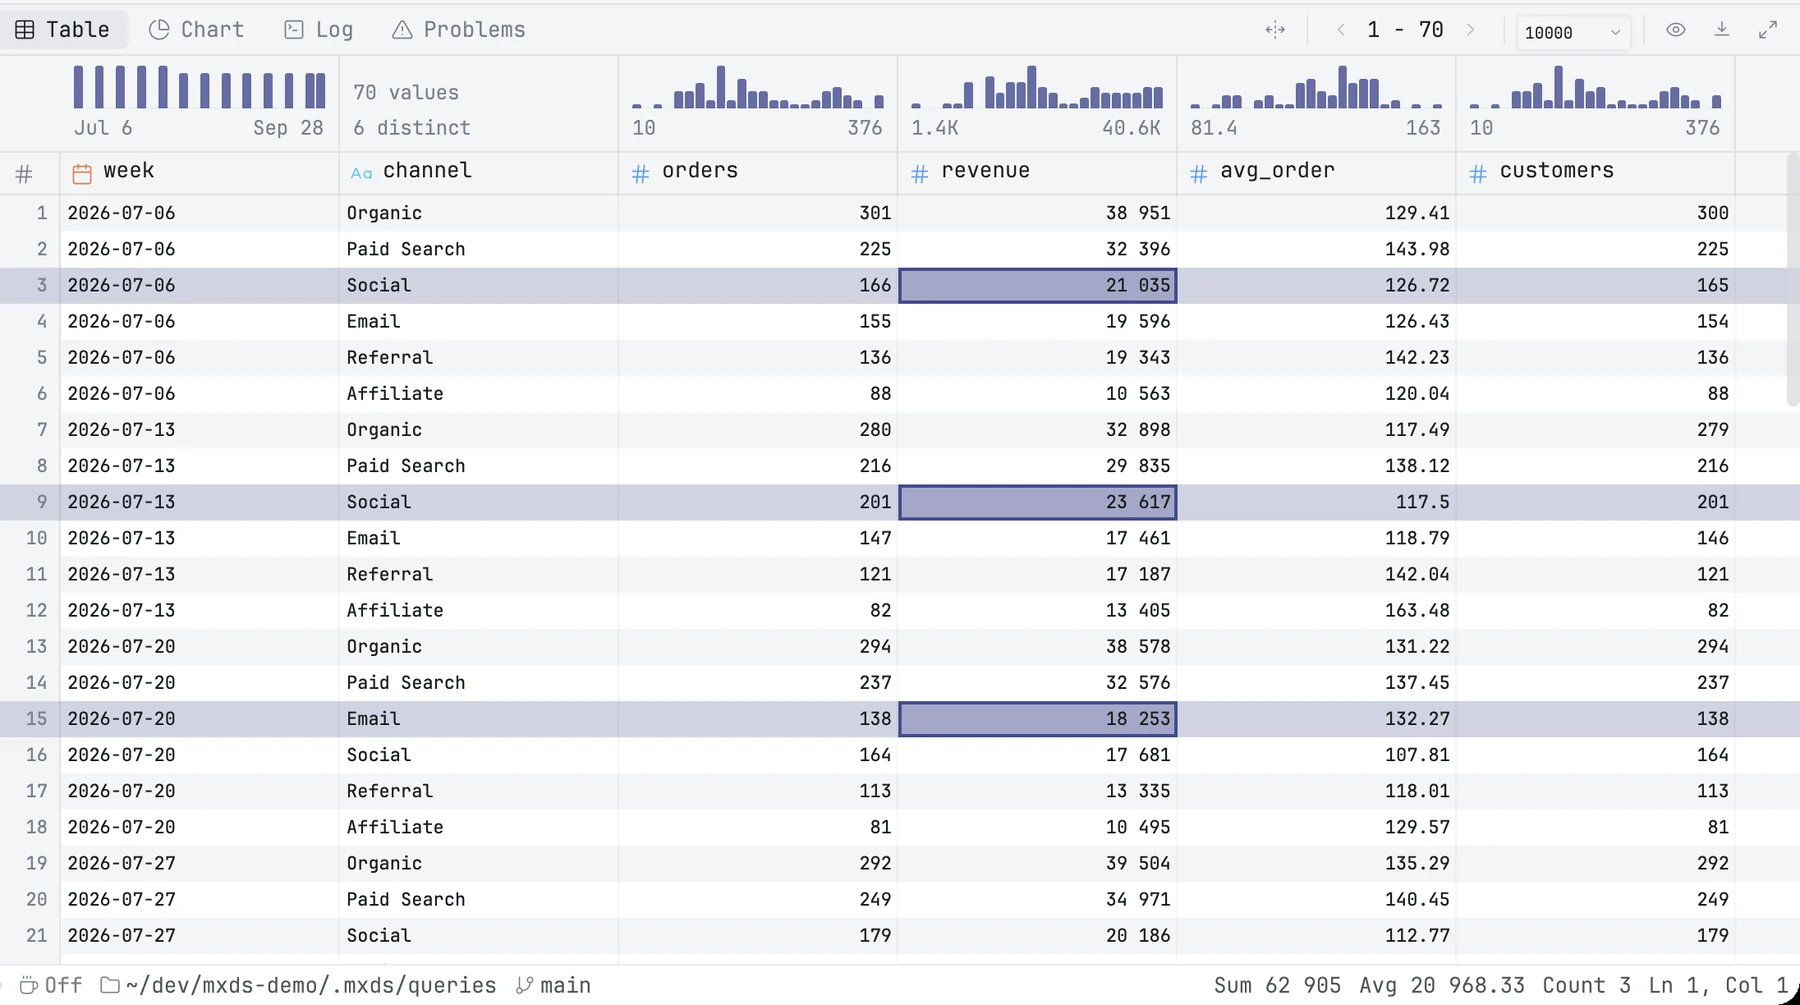Toggle the eye visibility icon

pos(1676,30)
